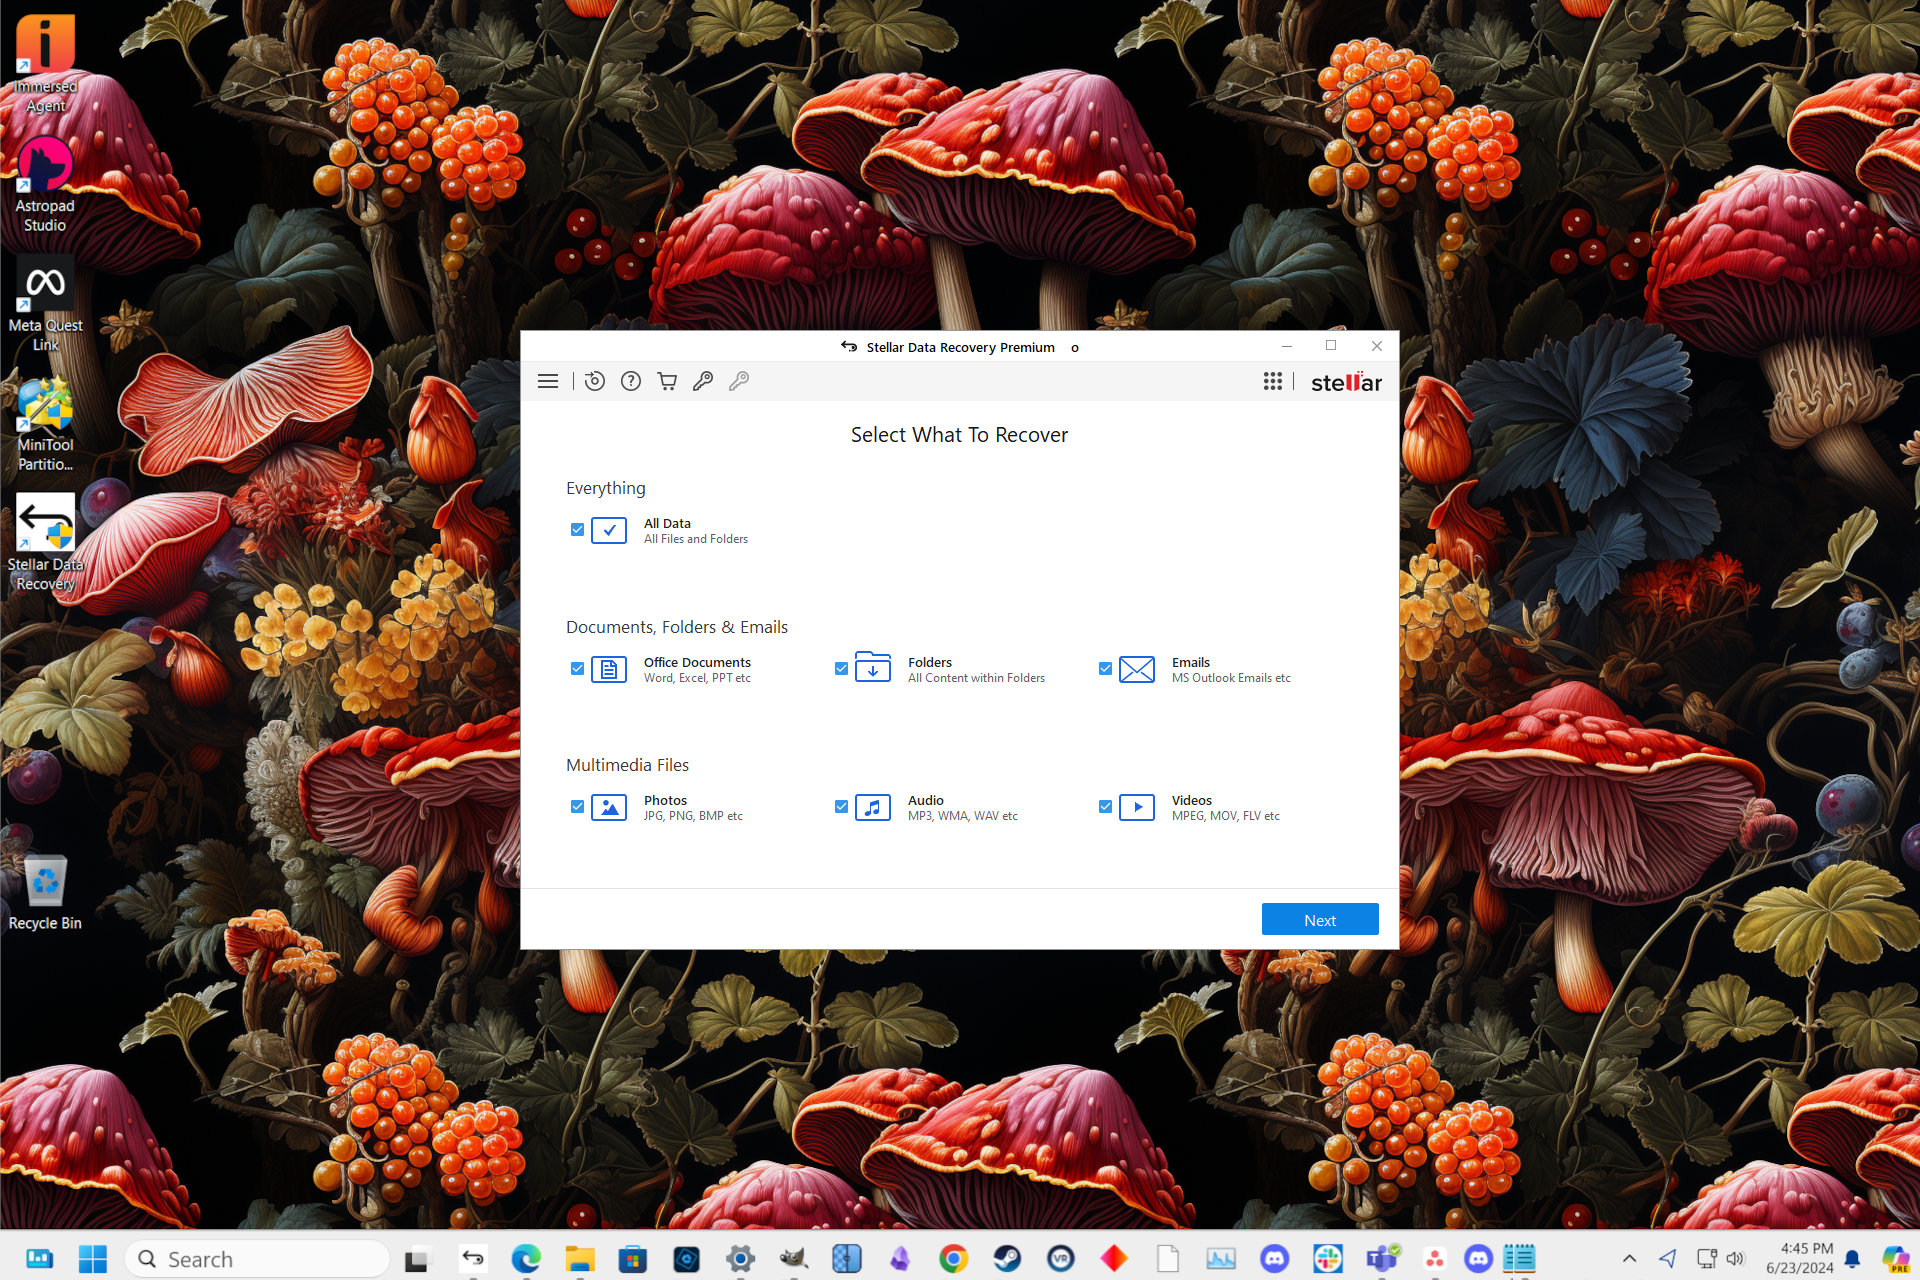Uncheck the Photos checkbox
Screen dimensions: 1920x1280
pos(577,807)
